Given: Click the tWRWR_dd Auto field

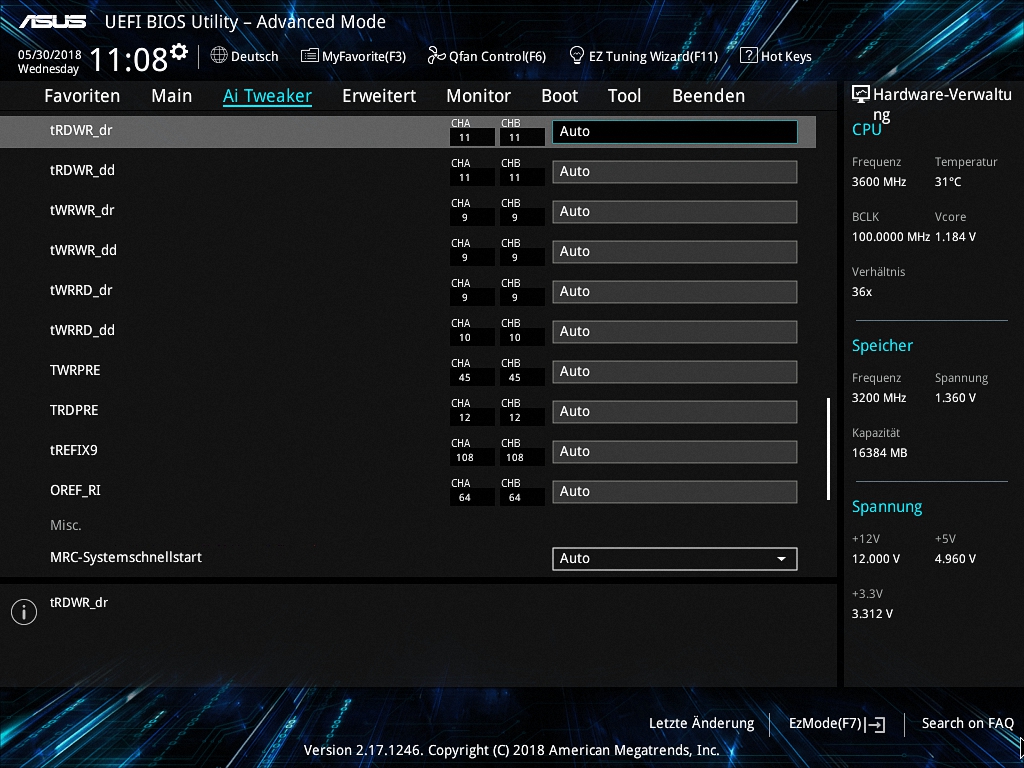Looking at the screenshot, I should click(675, 251).
